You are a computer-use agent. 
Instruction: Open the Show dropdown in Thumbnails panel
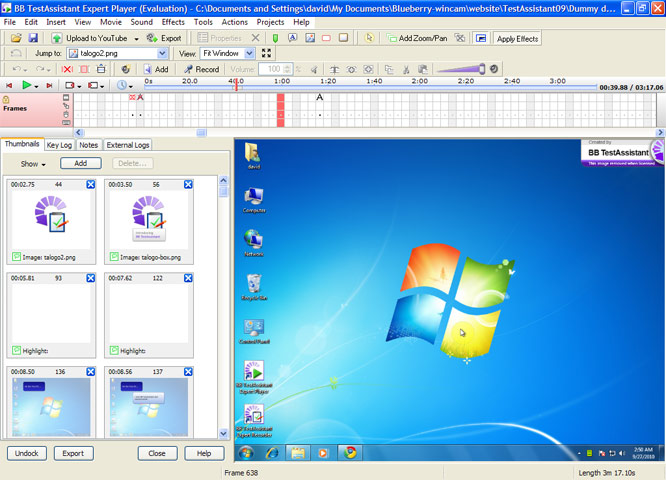tap(33, 164)
